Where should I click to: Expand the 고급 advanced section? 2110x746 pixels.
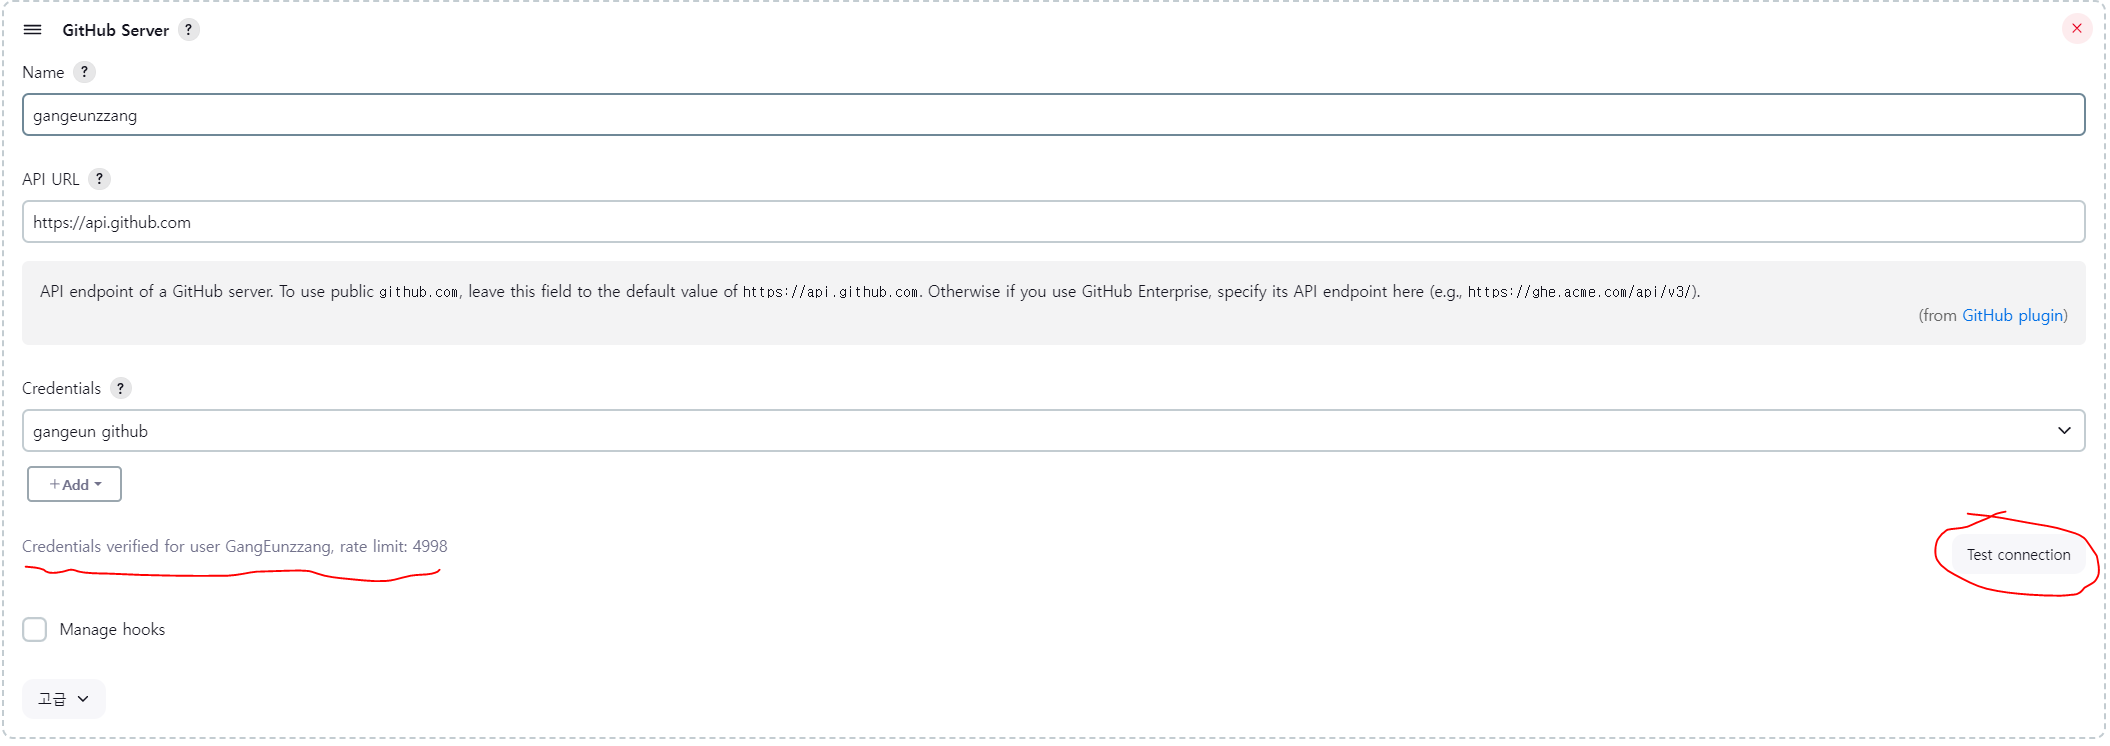coord(63,699)
